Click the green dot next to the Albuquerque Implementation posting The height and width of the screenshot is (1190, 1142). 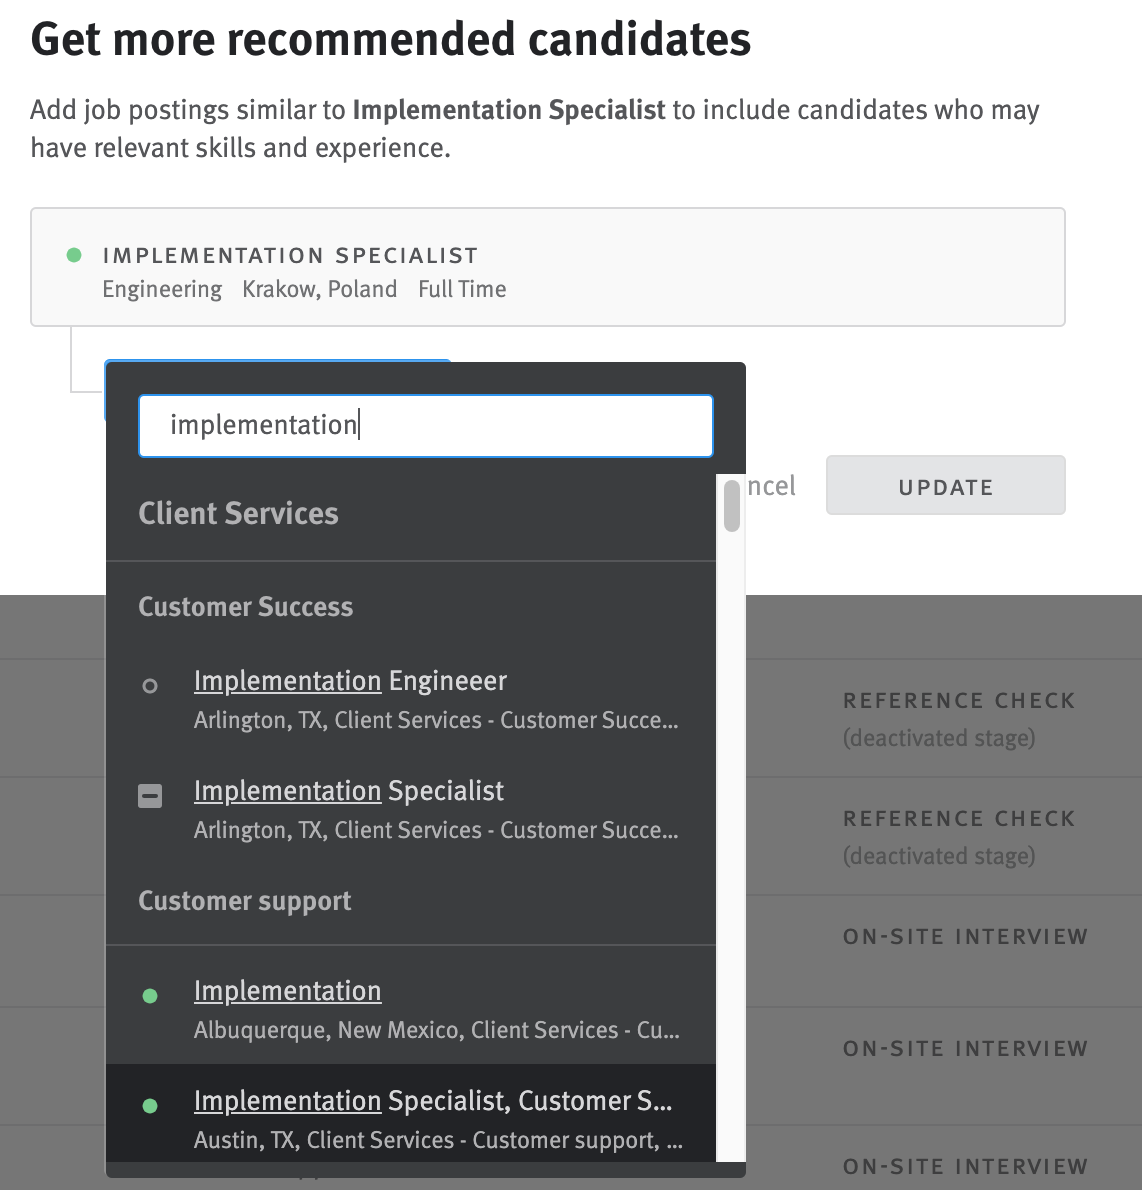point(150,995)
